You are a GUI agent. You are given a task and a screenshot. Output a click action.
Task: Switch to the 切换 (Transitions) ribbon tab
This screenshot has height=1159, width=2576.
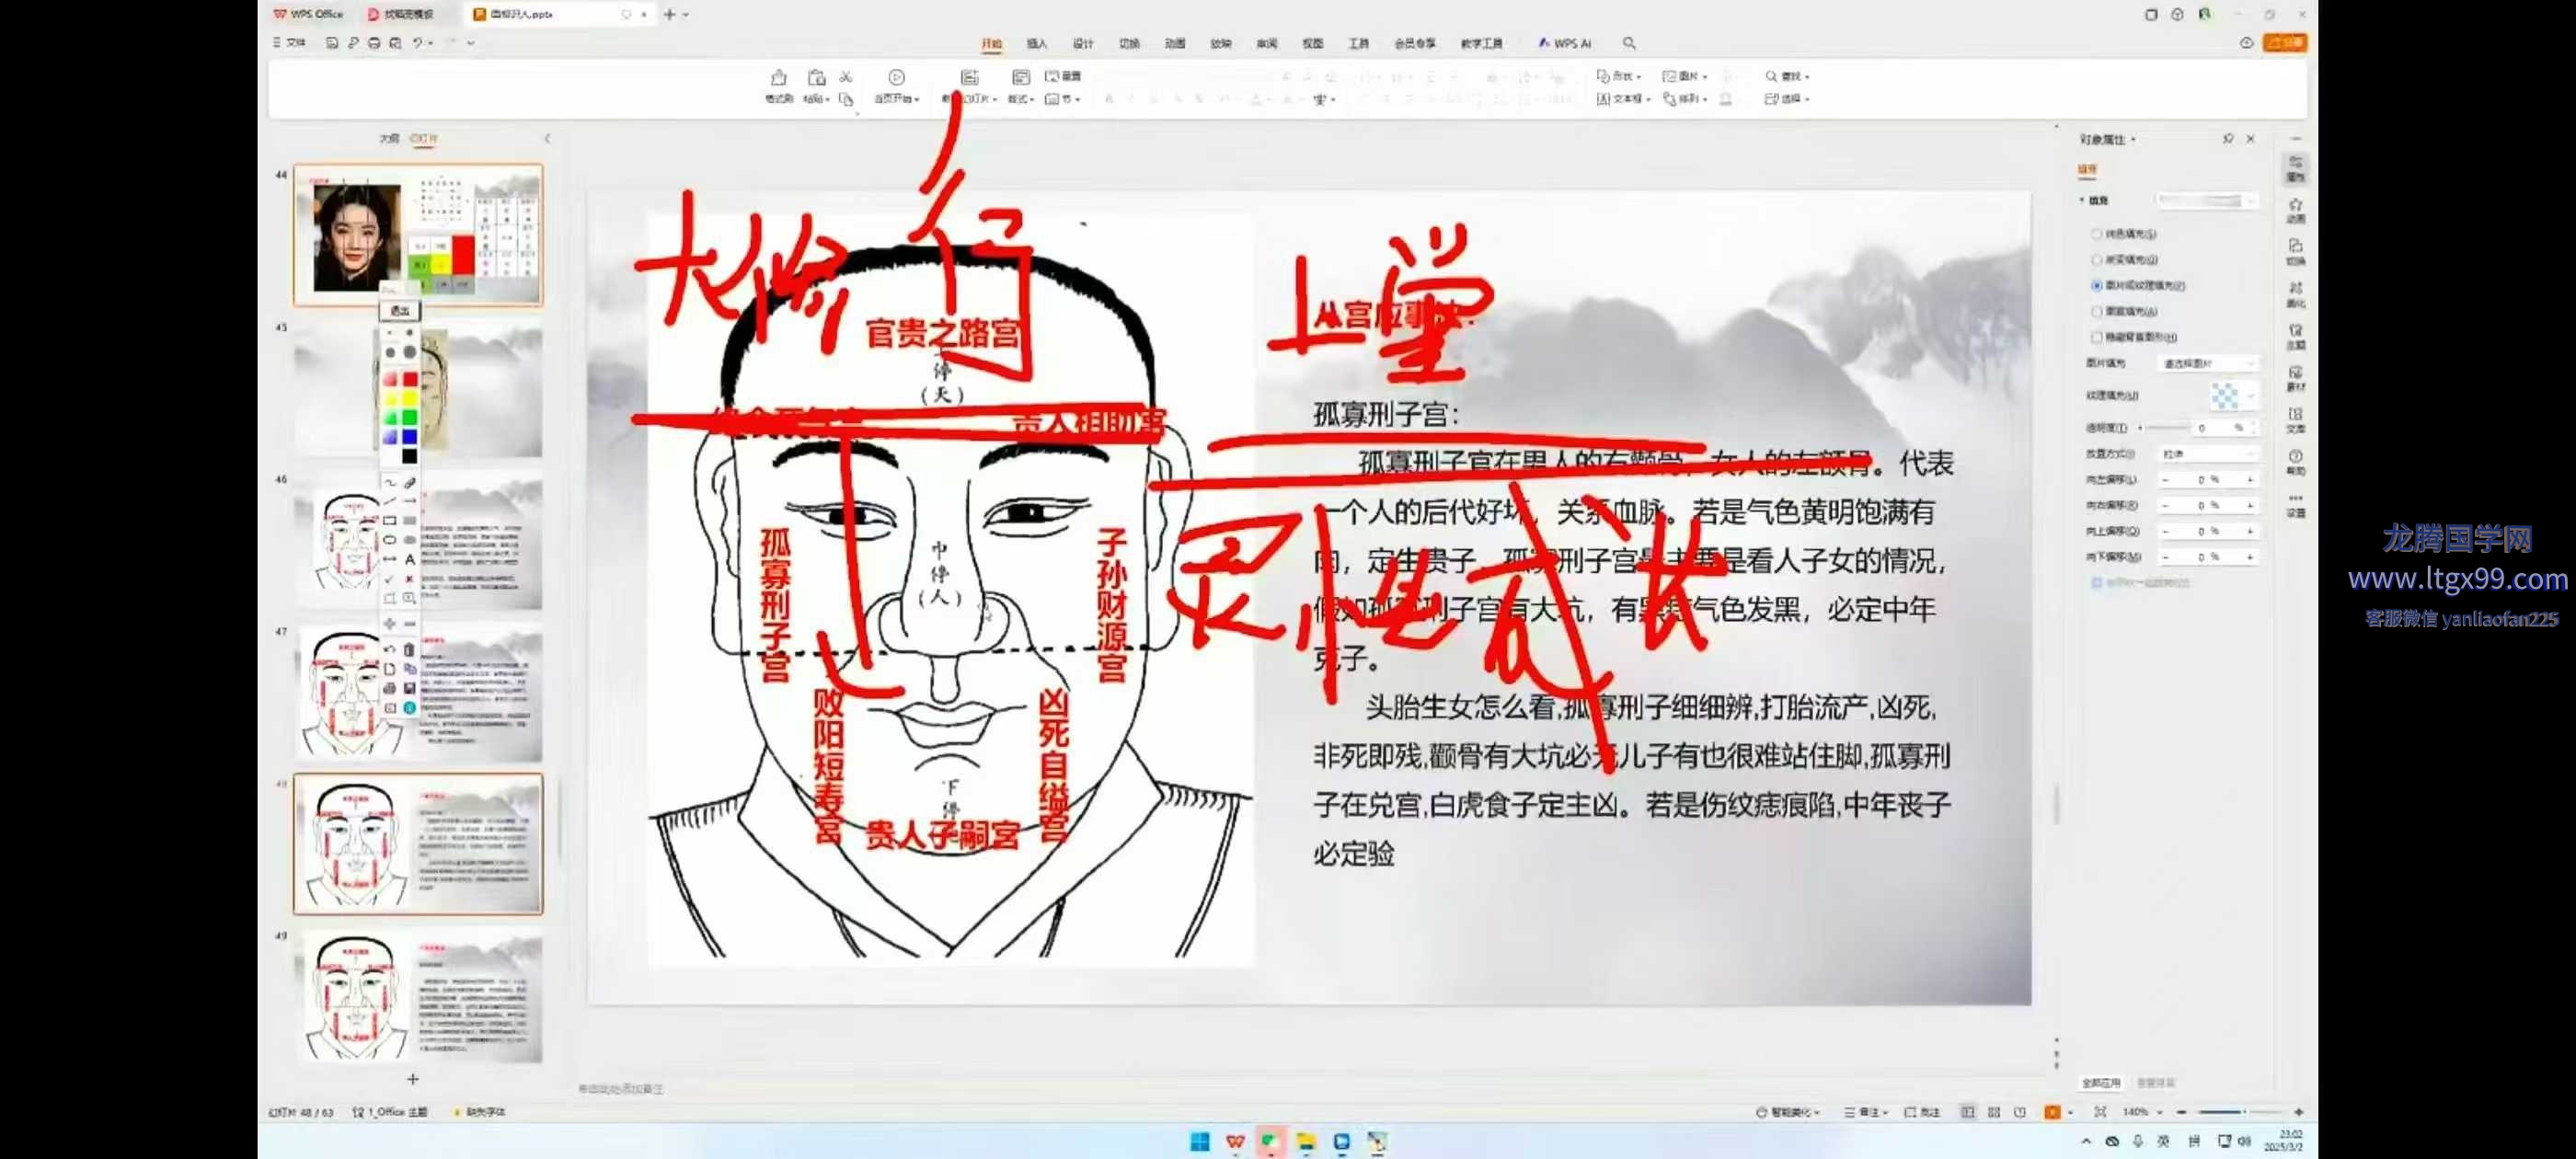pos(1129,43)
